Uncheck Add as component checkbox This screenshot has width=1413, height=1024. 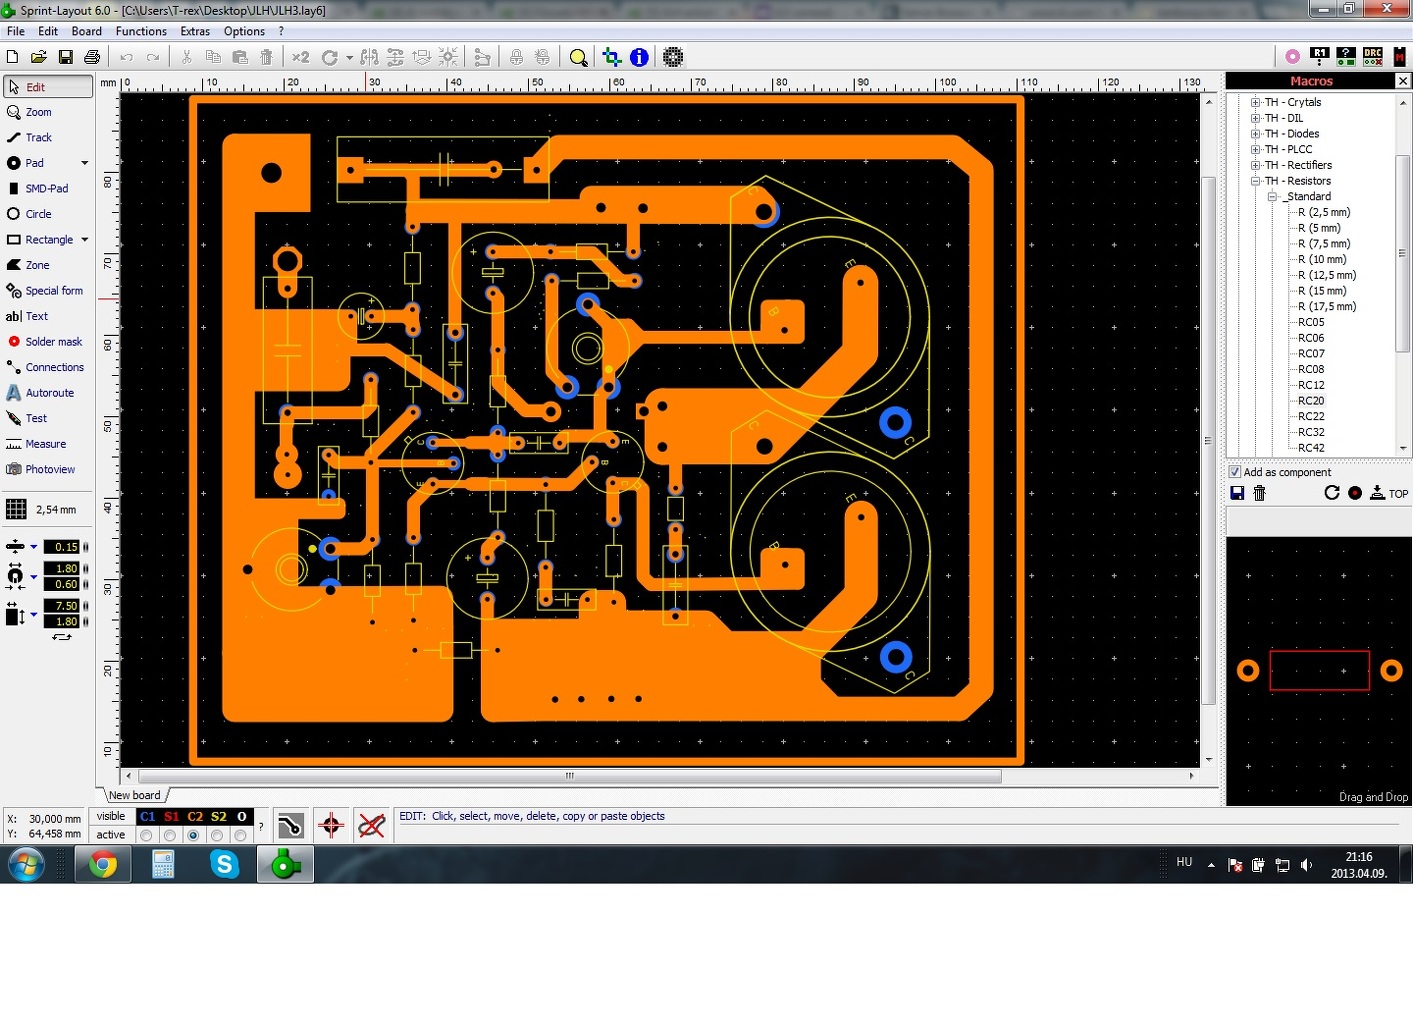pyautogui.click(x=1235, y=472)
